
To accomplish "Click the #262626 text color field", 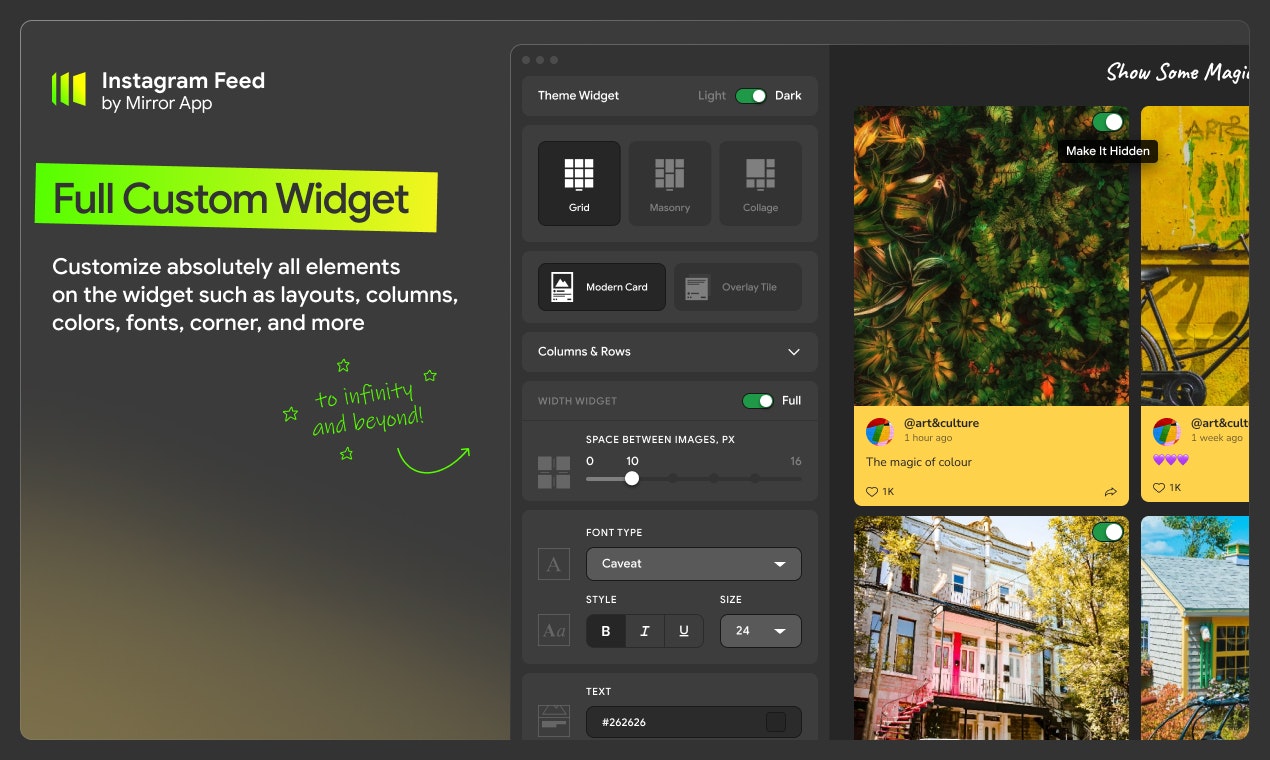I will 694,722.
